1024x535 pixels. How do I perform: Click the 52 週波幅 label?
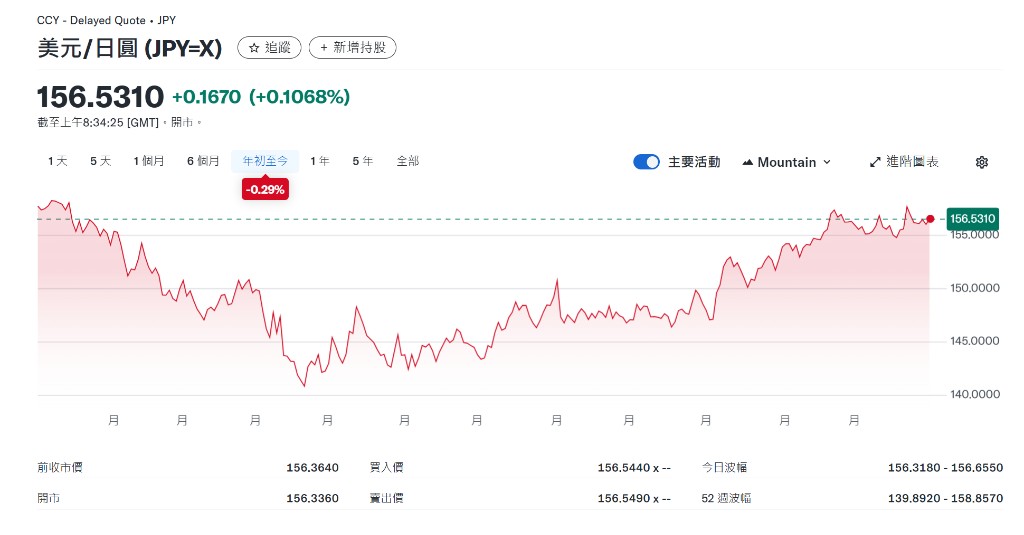click(x=725, y=498)
